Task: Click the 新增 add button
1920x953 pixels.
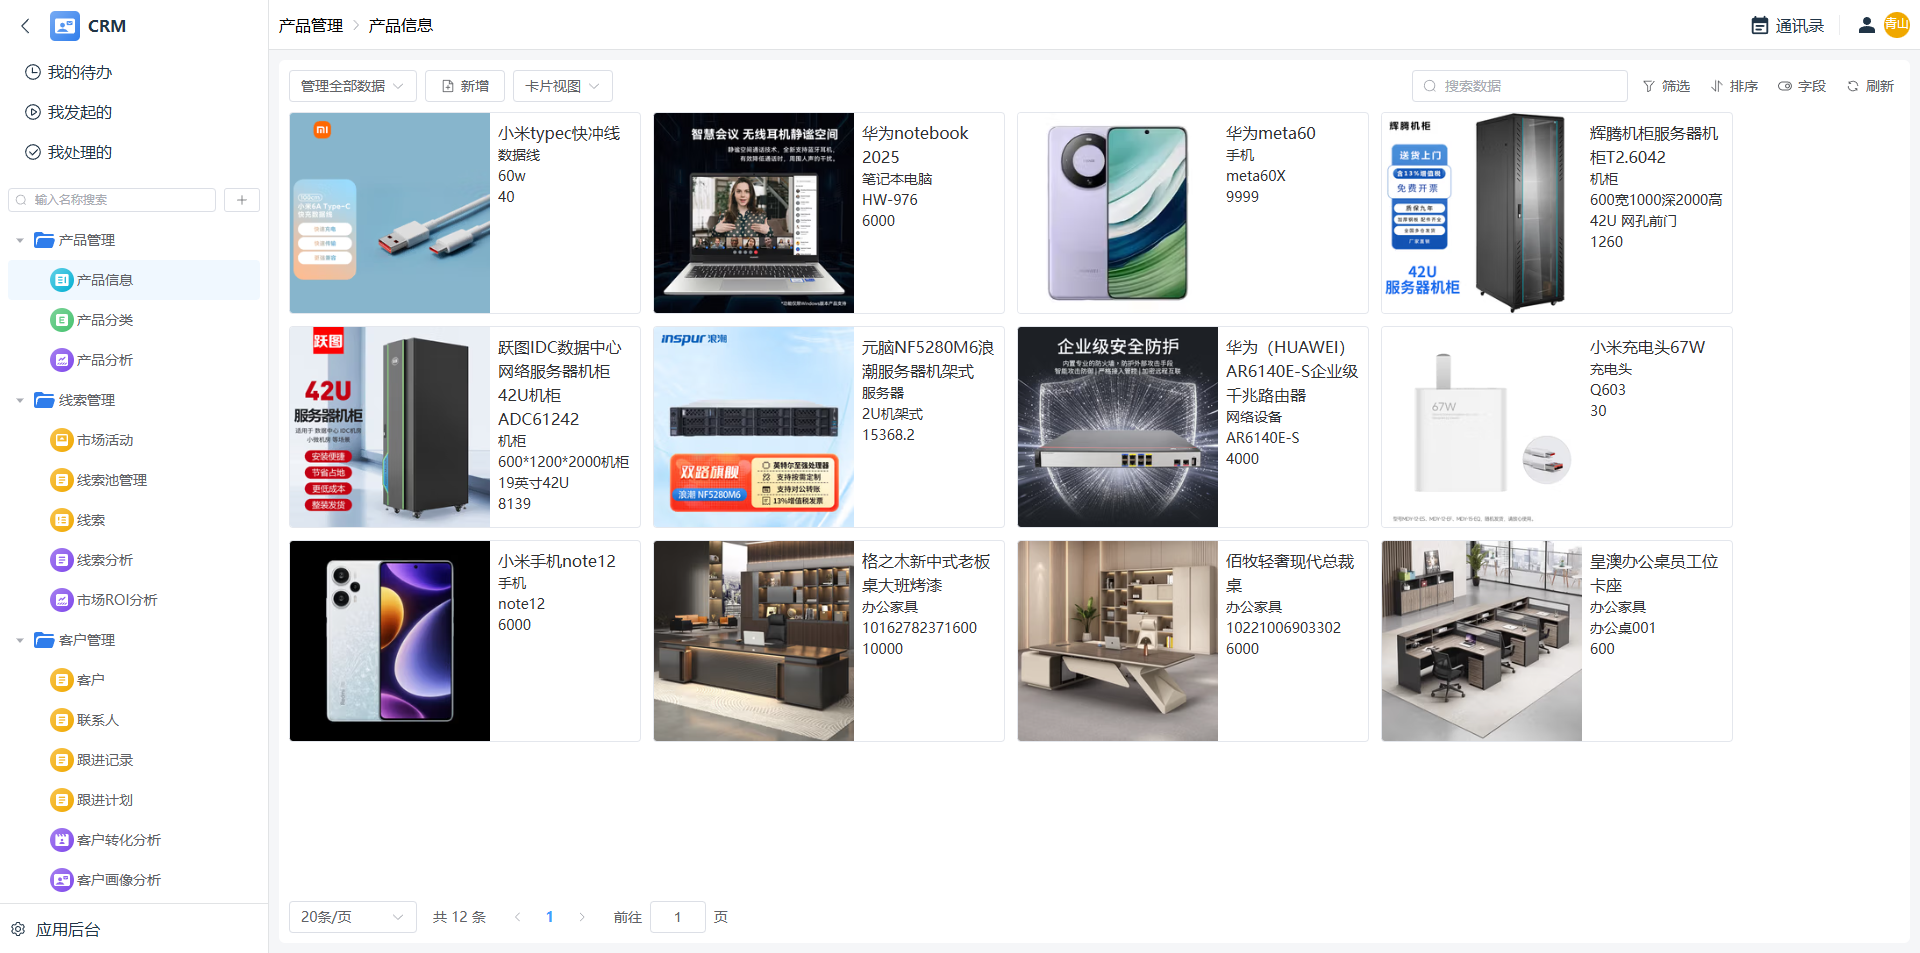Action: click(465, 86)
